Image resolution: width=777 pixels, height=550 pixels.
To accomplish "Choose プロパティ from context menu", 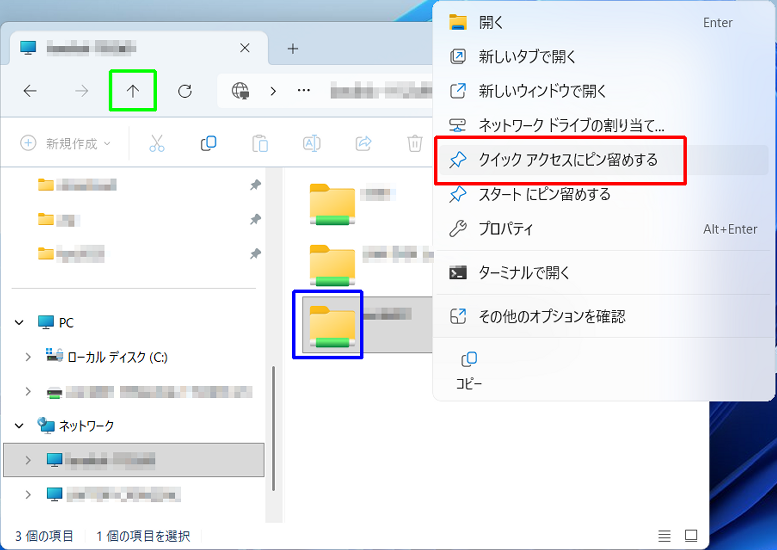I will (x=506, y=229).
